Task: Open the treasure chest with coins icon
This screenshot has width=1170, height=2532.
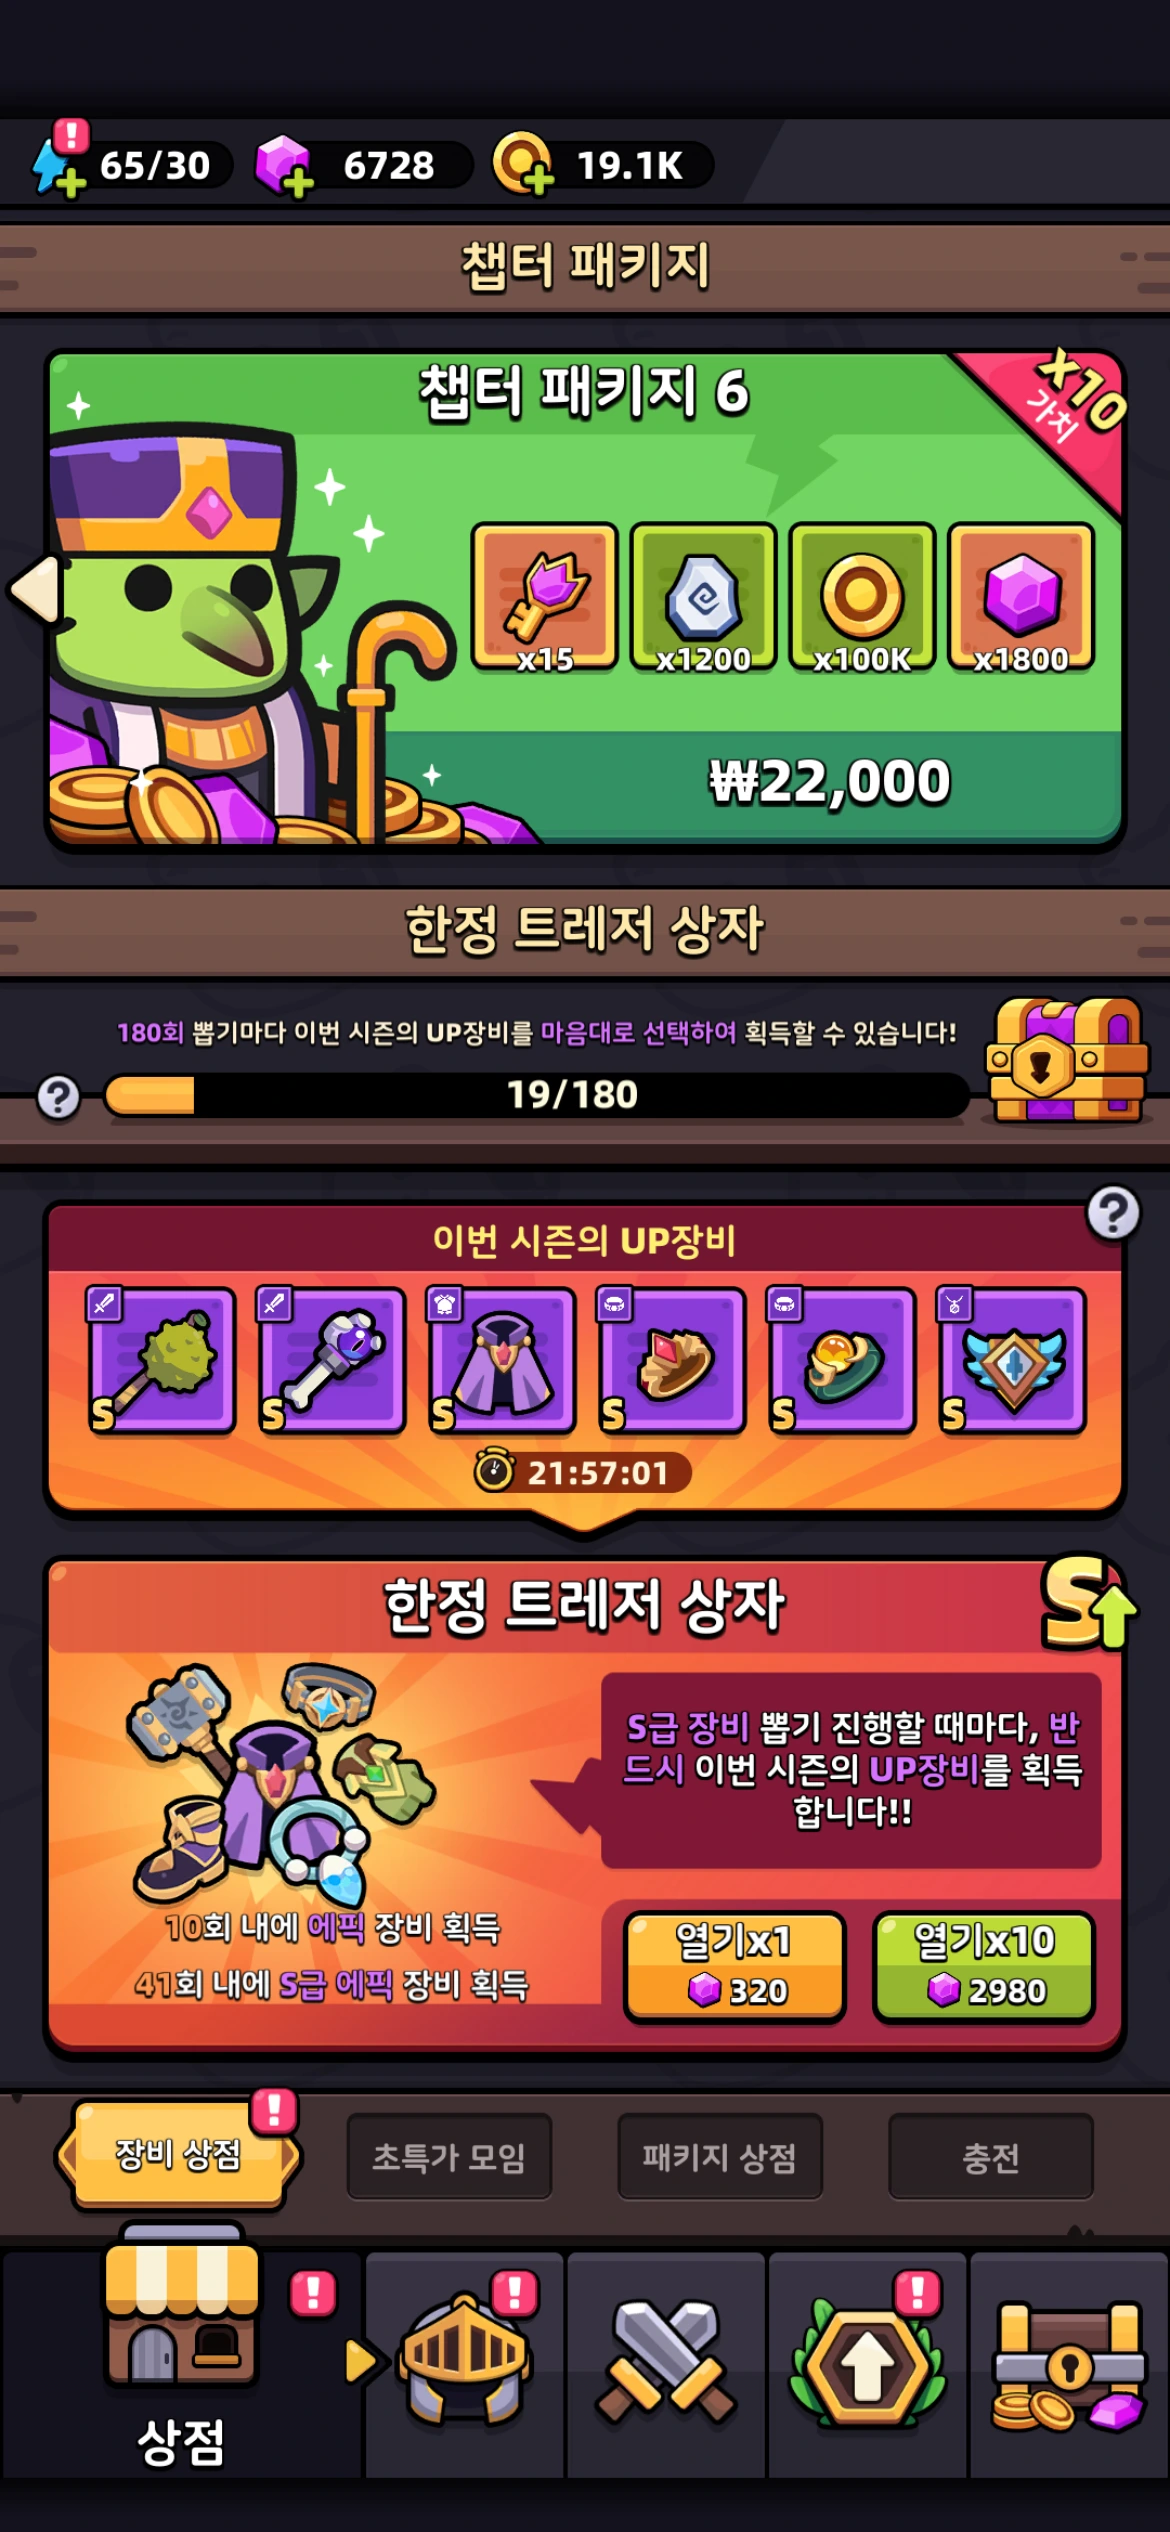Action: coord(1069,2366)
